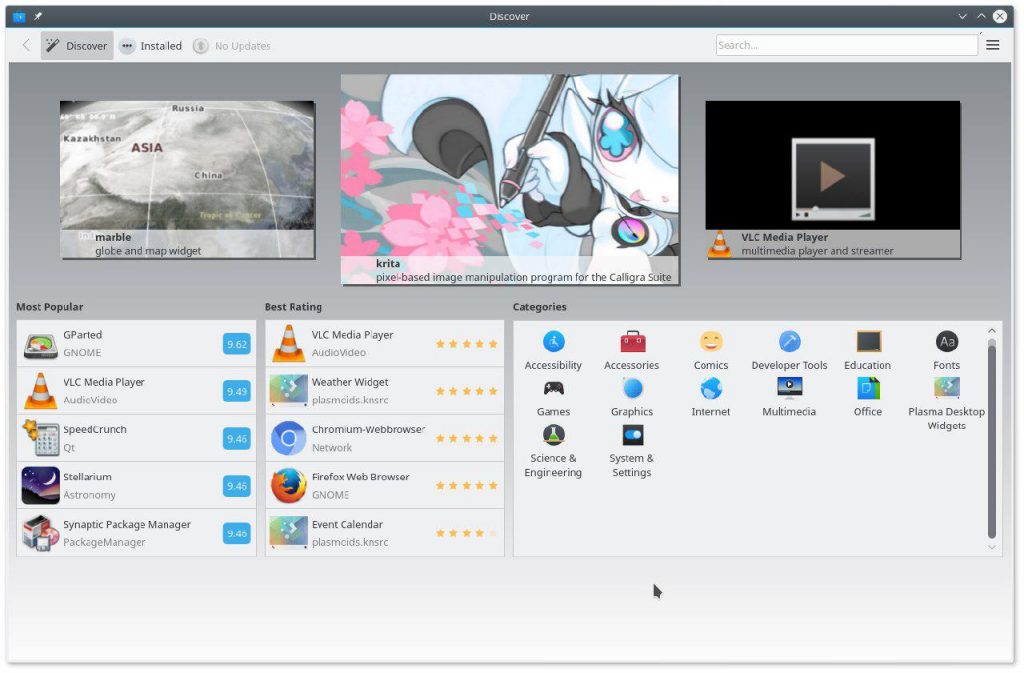Select the Synaptic Package Manager title
Image resolution: width=1024 pixels, height=673 pixels.
[127, 525]
